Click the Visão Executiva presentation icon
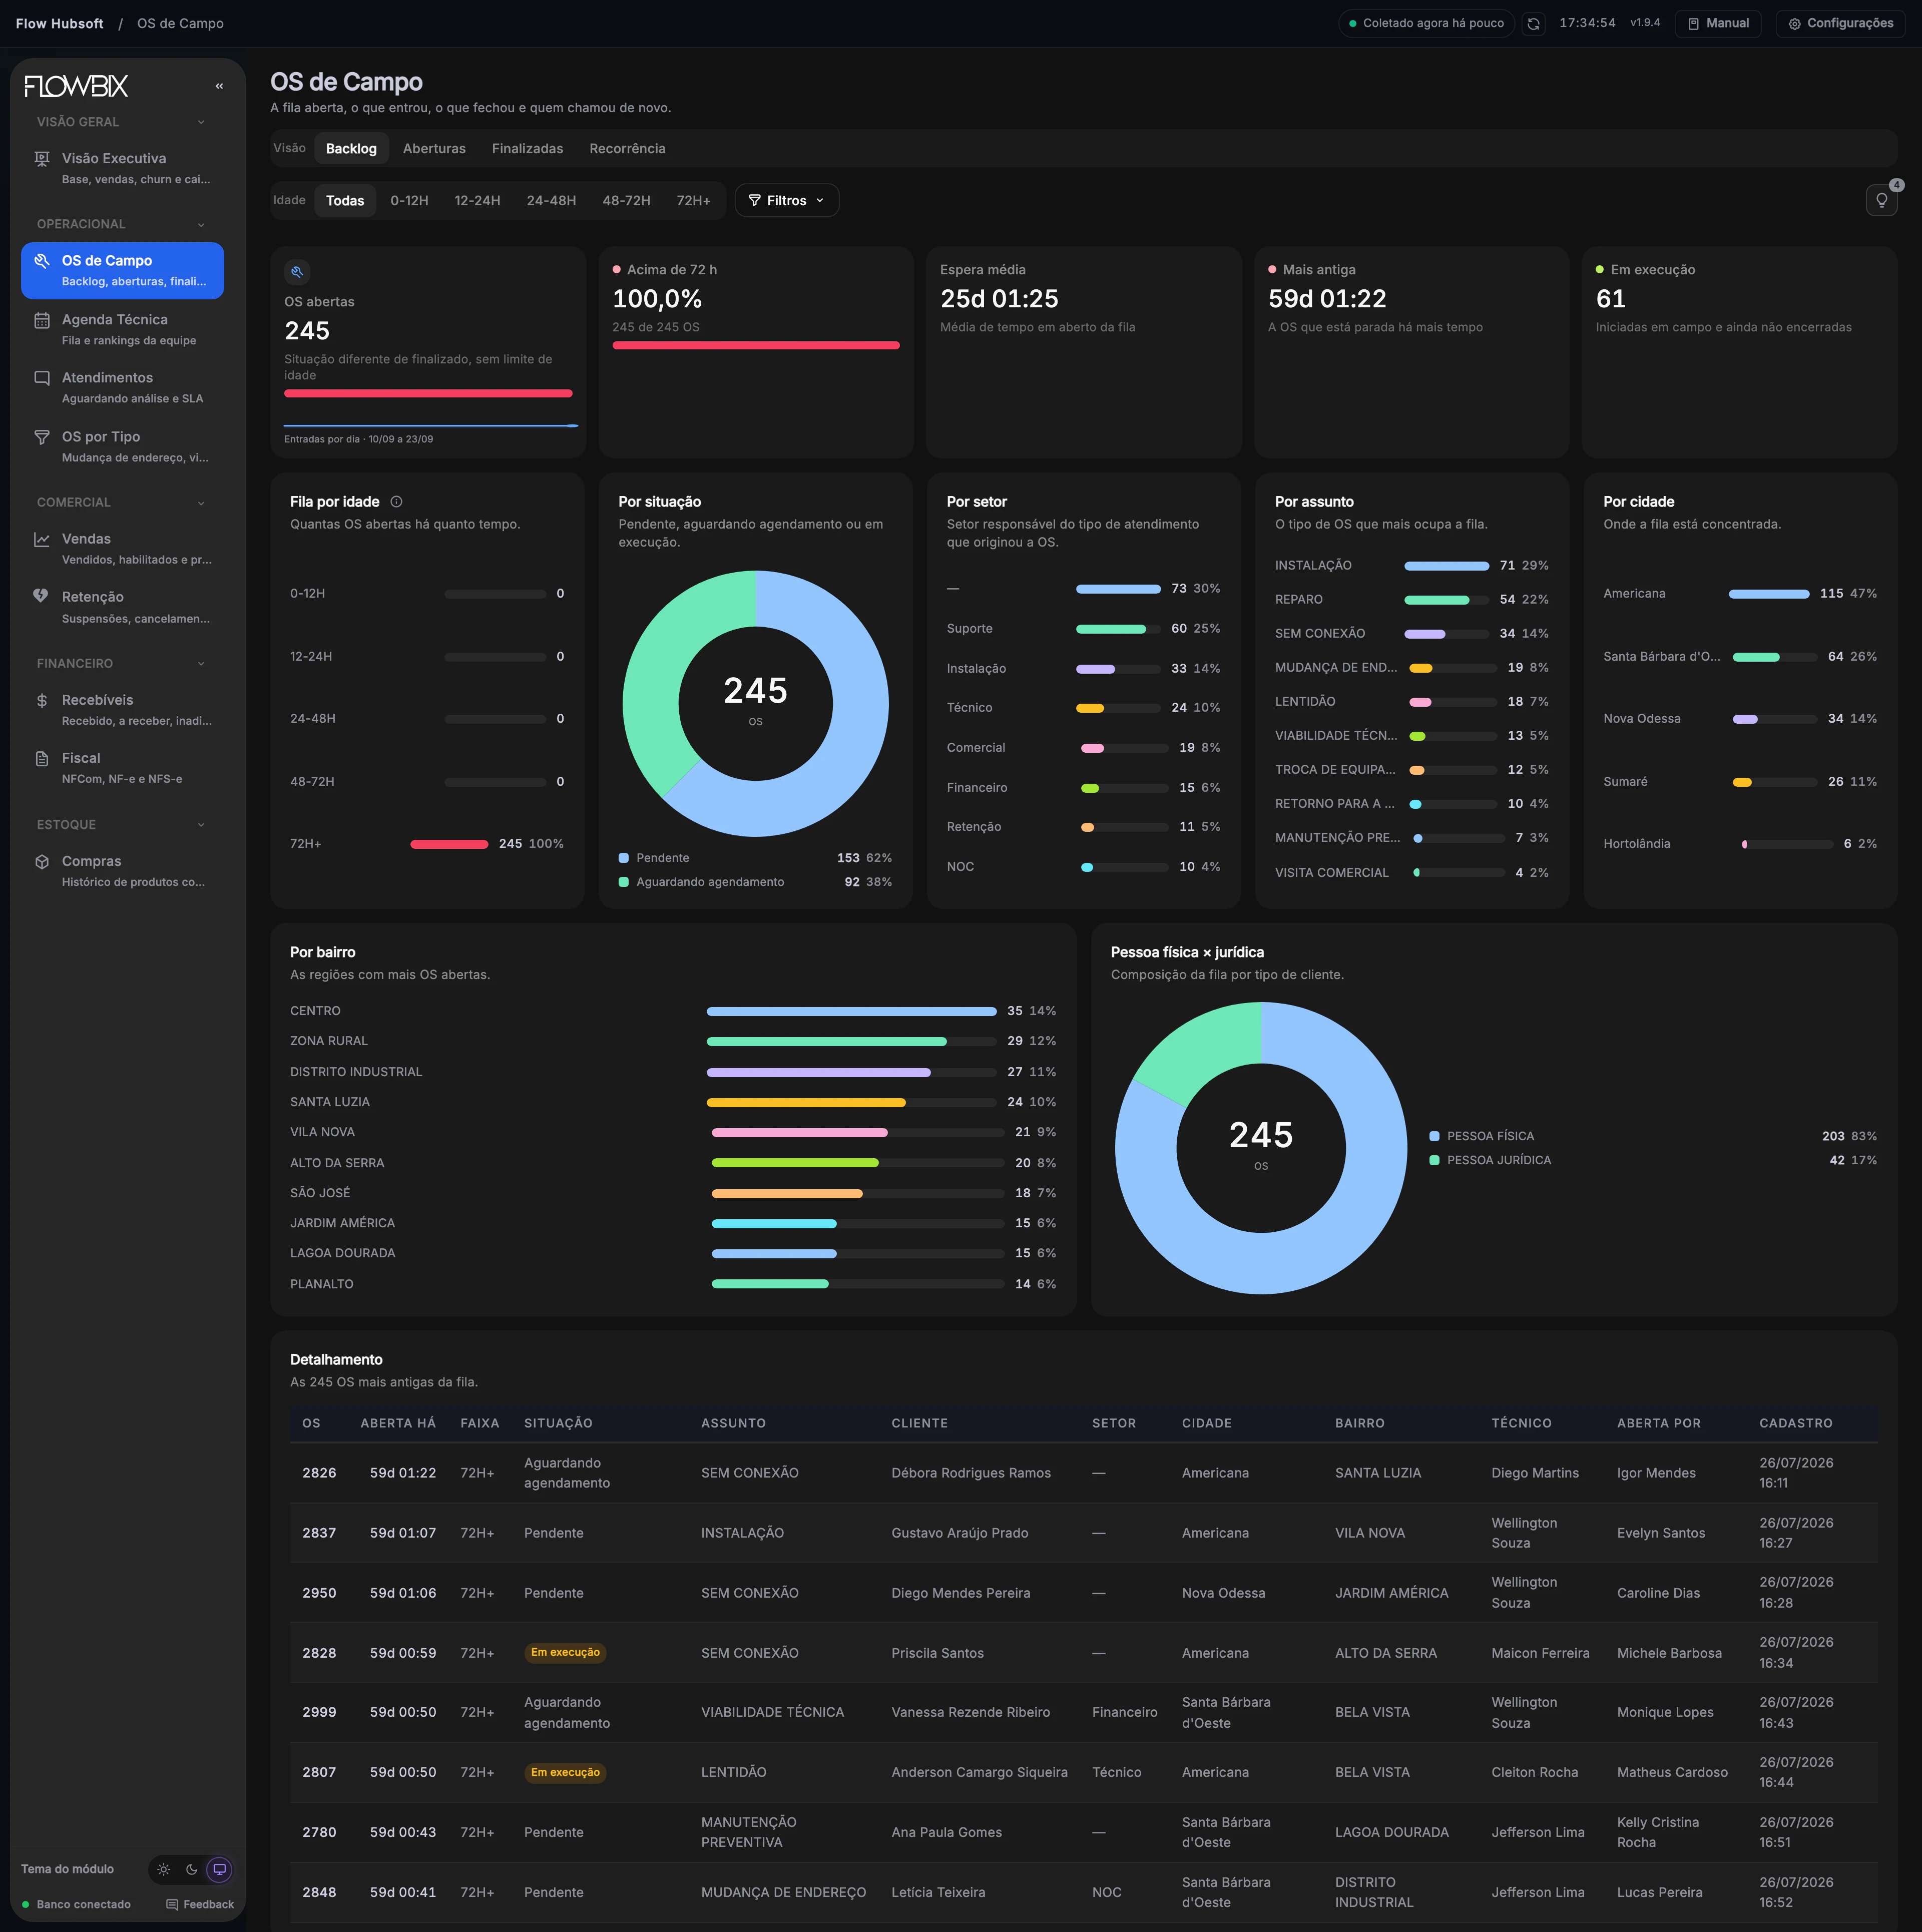Viewport: 1922px width, 1932px height. (x=42, y=159)
